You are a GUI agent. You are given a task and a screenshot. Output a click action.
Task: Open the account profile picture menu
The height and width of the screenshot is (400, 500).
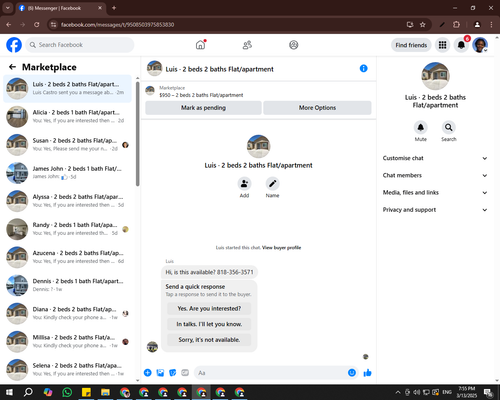tap(480, 45)
